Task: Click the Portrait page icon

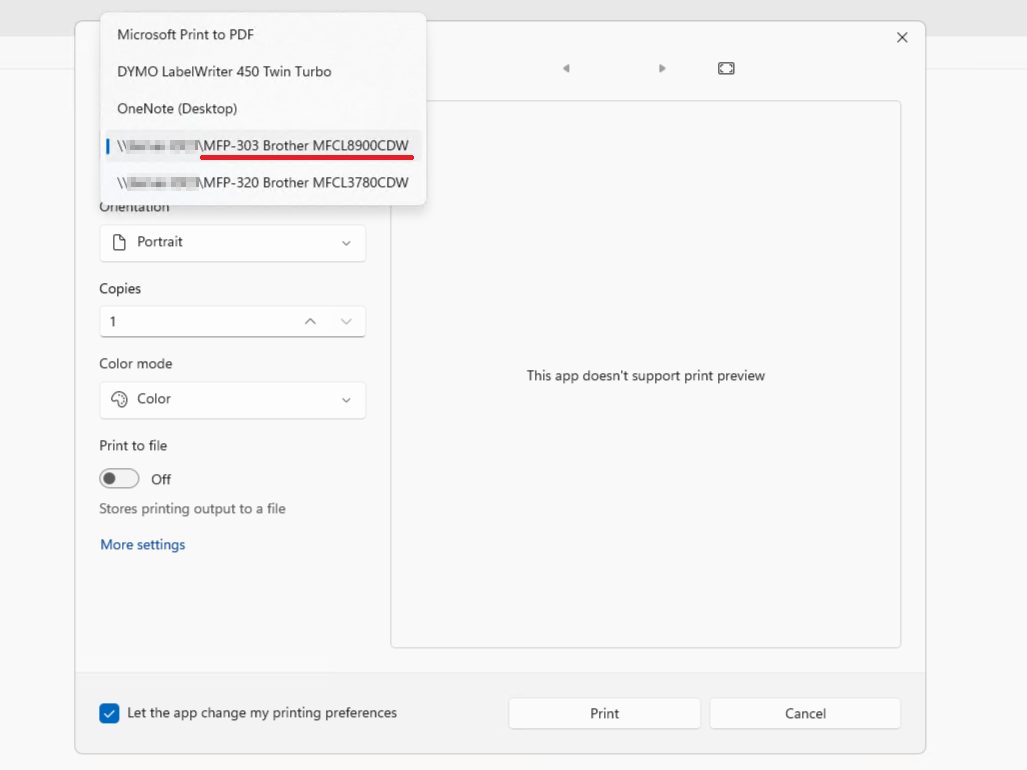Action: coord(119,242)
